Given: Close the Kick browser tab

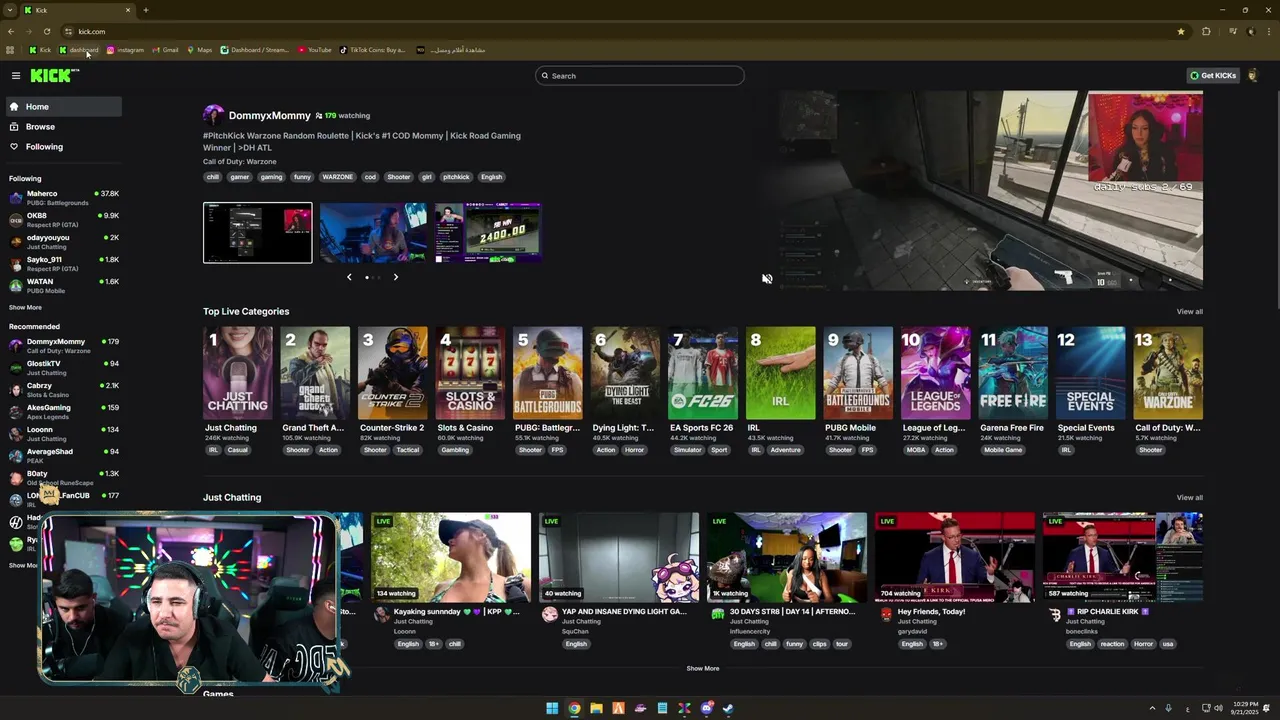Looking at the screenshot, I should tap(128, 10).
